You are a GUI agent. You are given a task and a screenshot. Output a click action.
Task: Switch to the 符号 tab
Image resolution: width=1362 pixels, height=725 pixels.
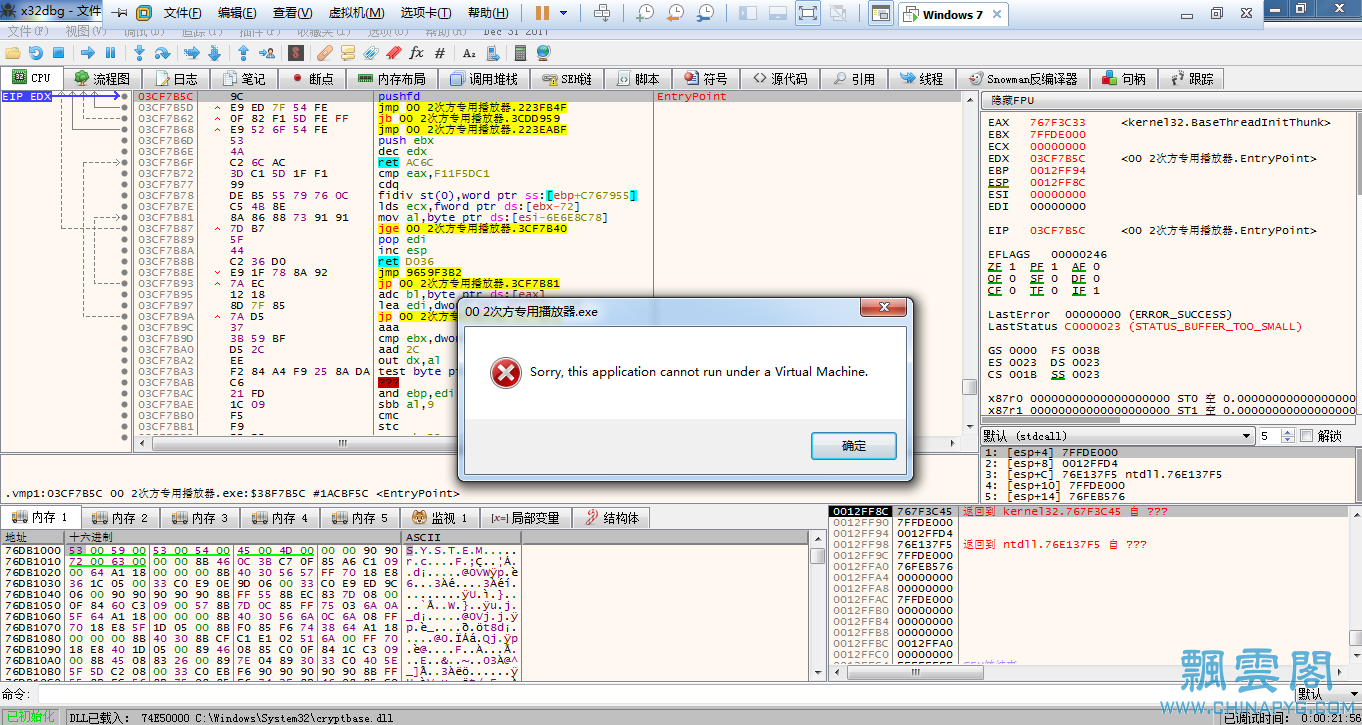706,78
